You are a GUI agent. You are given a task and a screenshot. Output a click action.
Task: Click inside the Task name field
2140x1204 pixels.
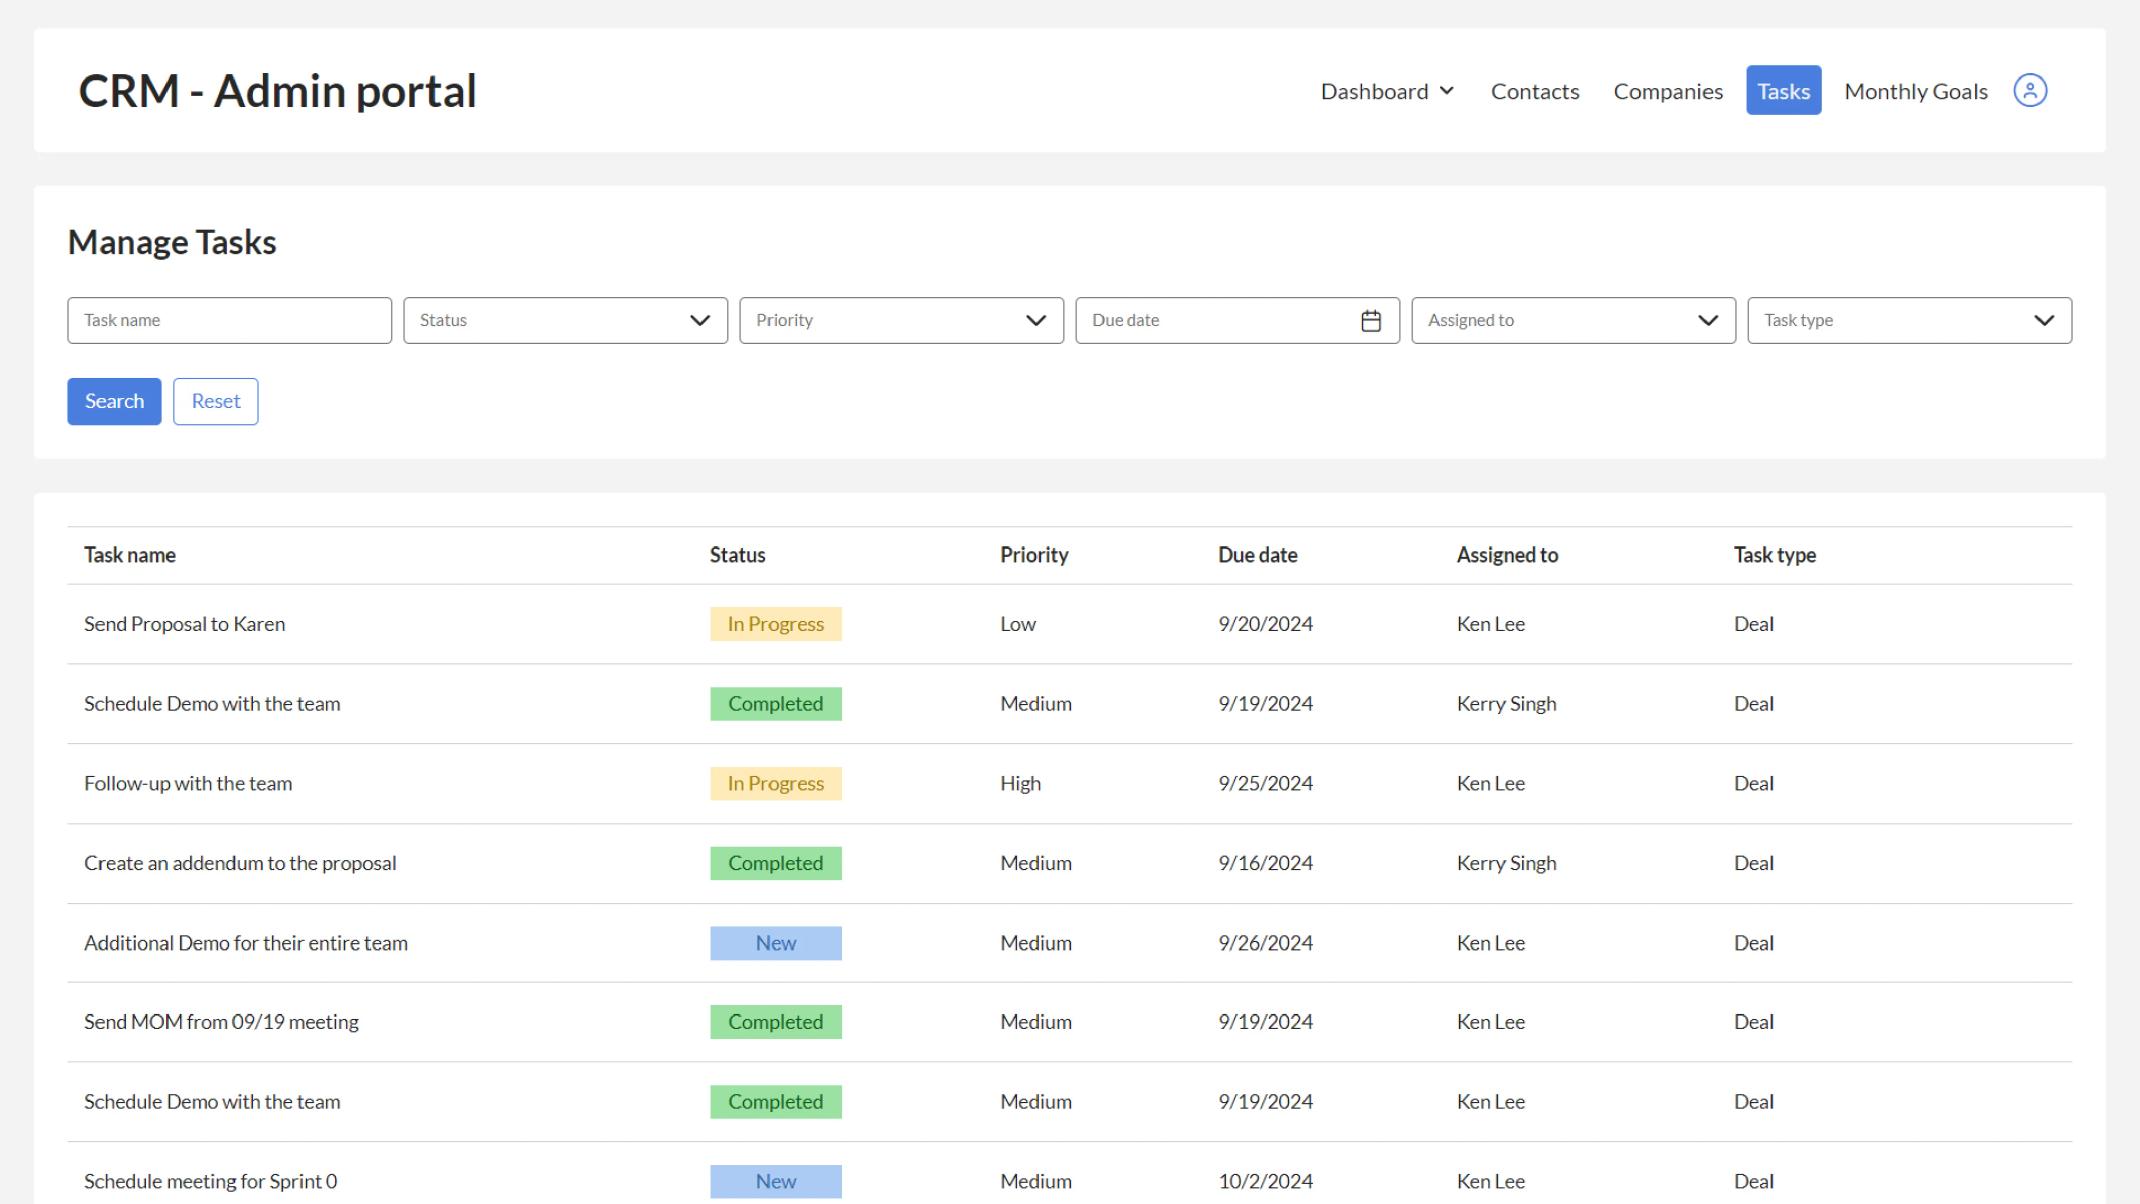point(229,320)
